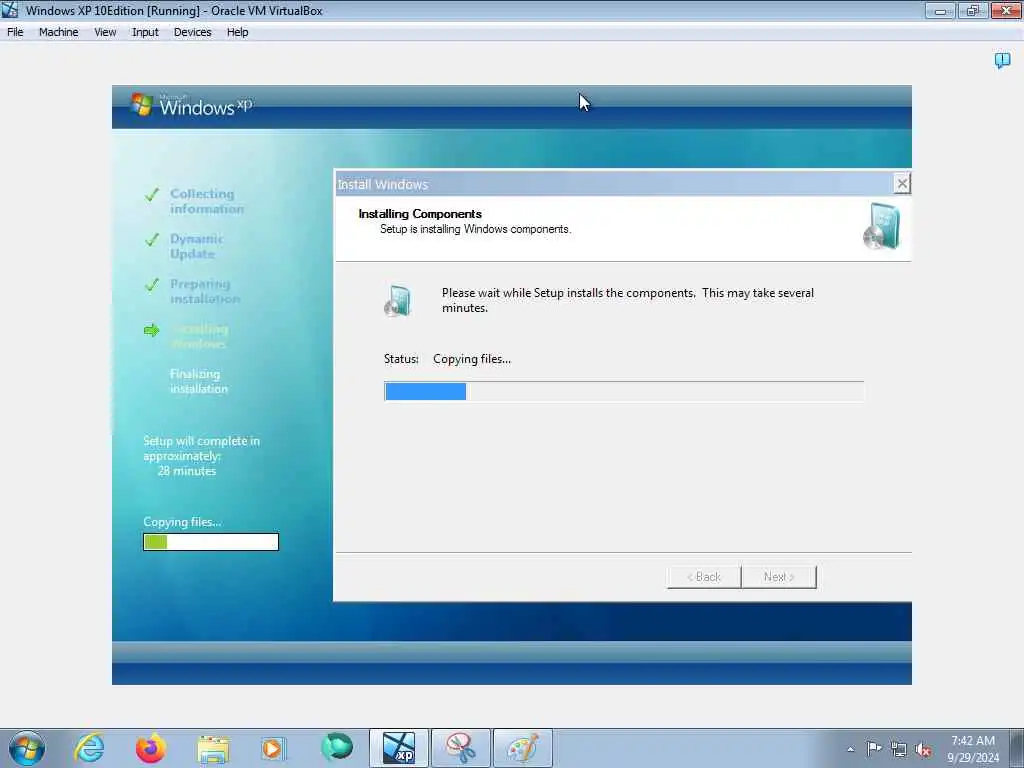Open the Machine menu
The height and width of the screenshot is (768, 1024).
click(x=58, y=32)
